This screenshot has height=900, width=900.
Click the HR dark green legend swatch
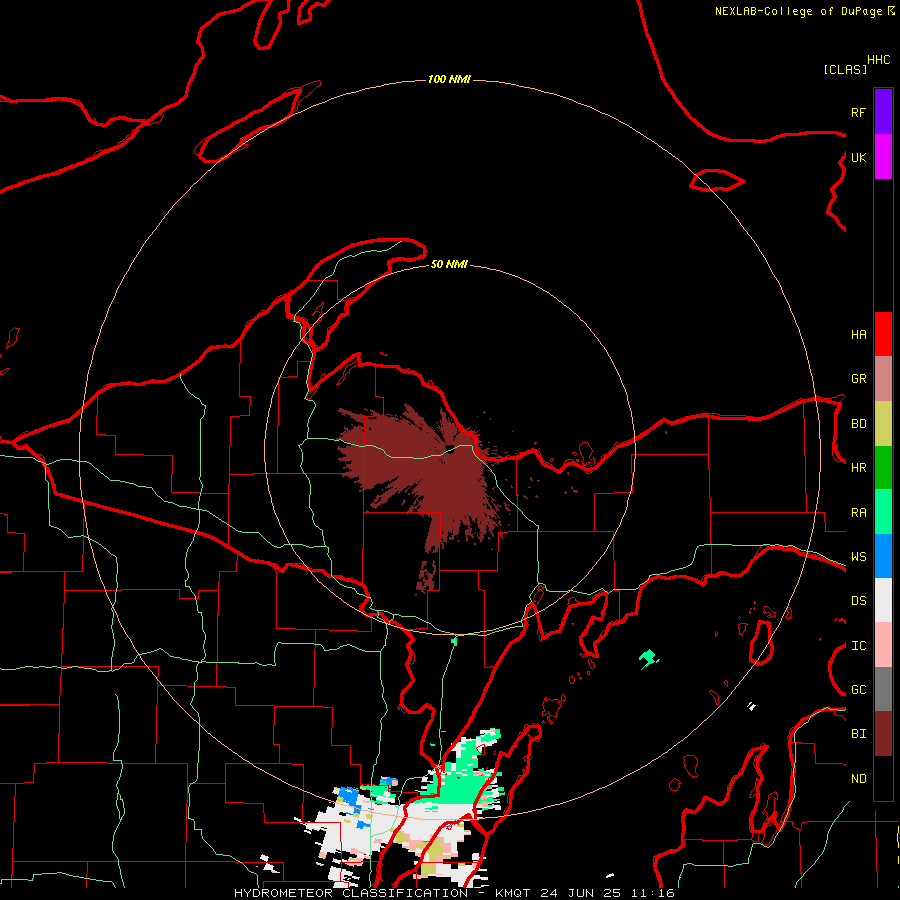pyautogui.click(x=883, y=468)
